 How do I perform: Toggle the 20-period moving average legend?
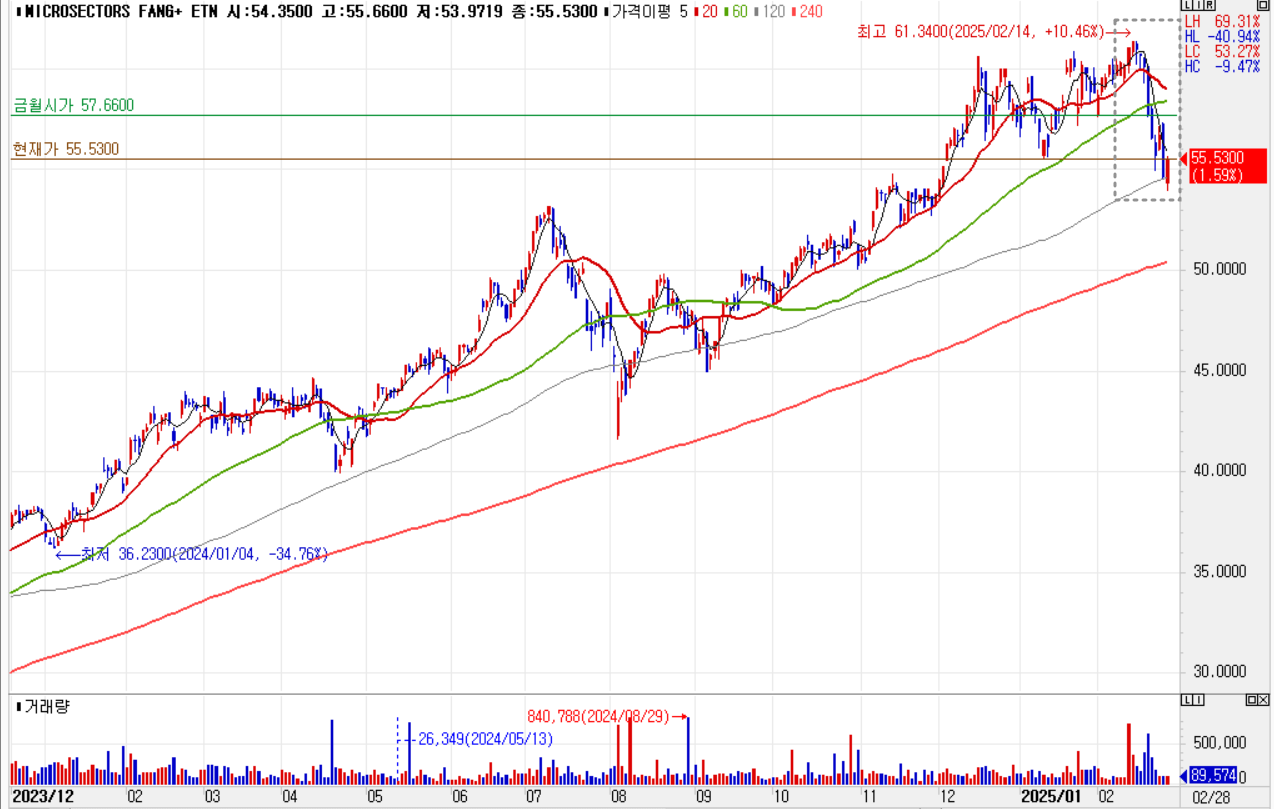(x=707, y=12)
